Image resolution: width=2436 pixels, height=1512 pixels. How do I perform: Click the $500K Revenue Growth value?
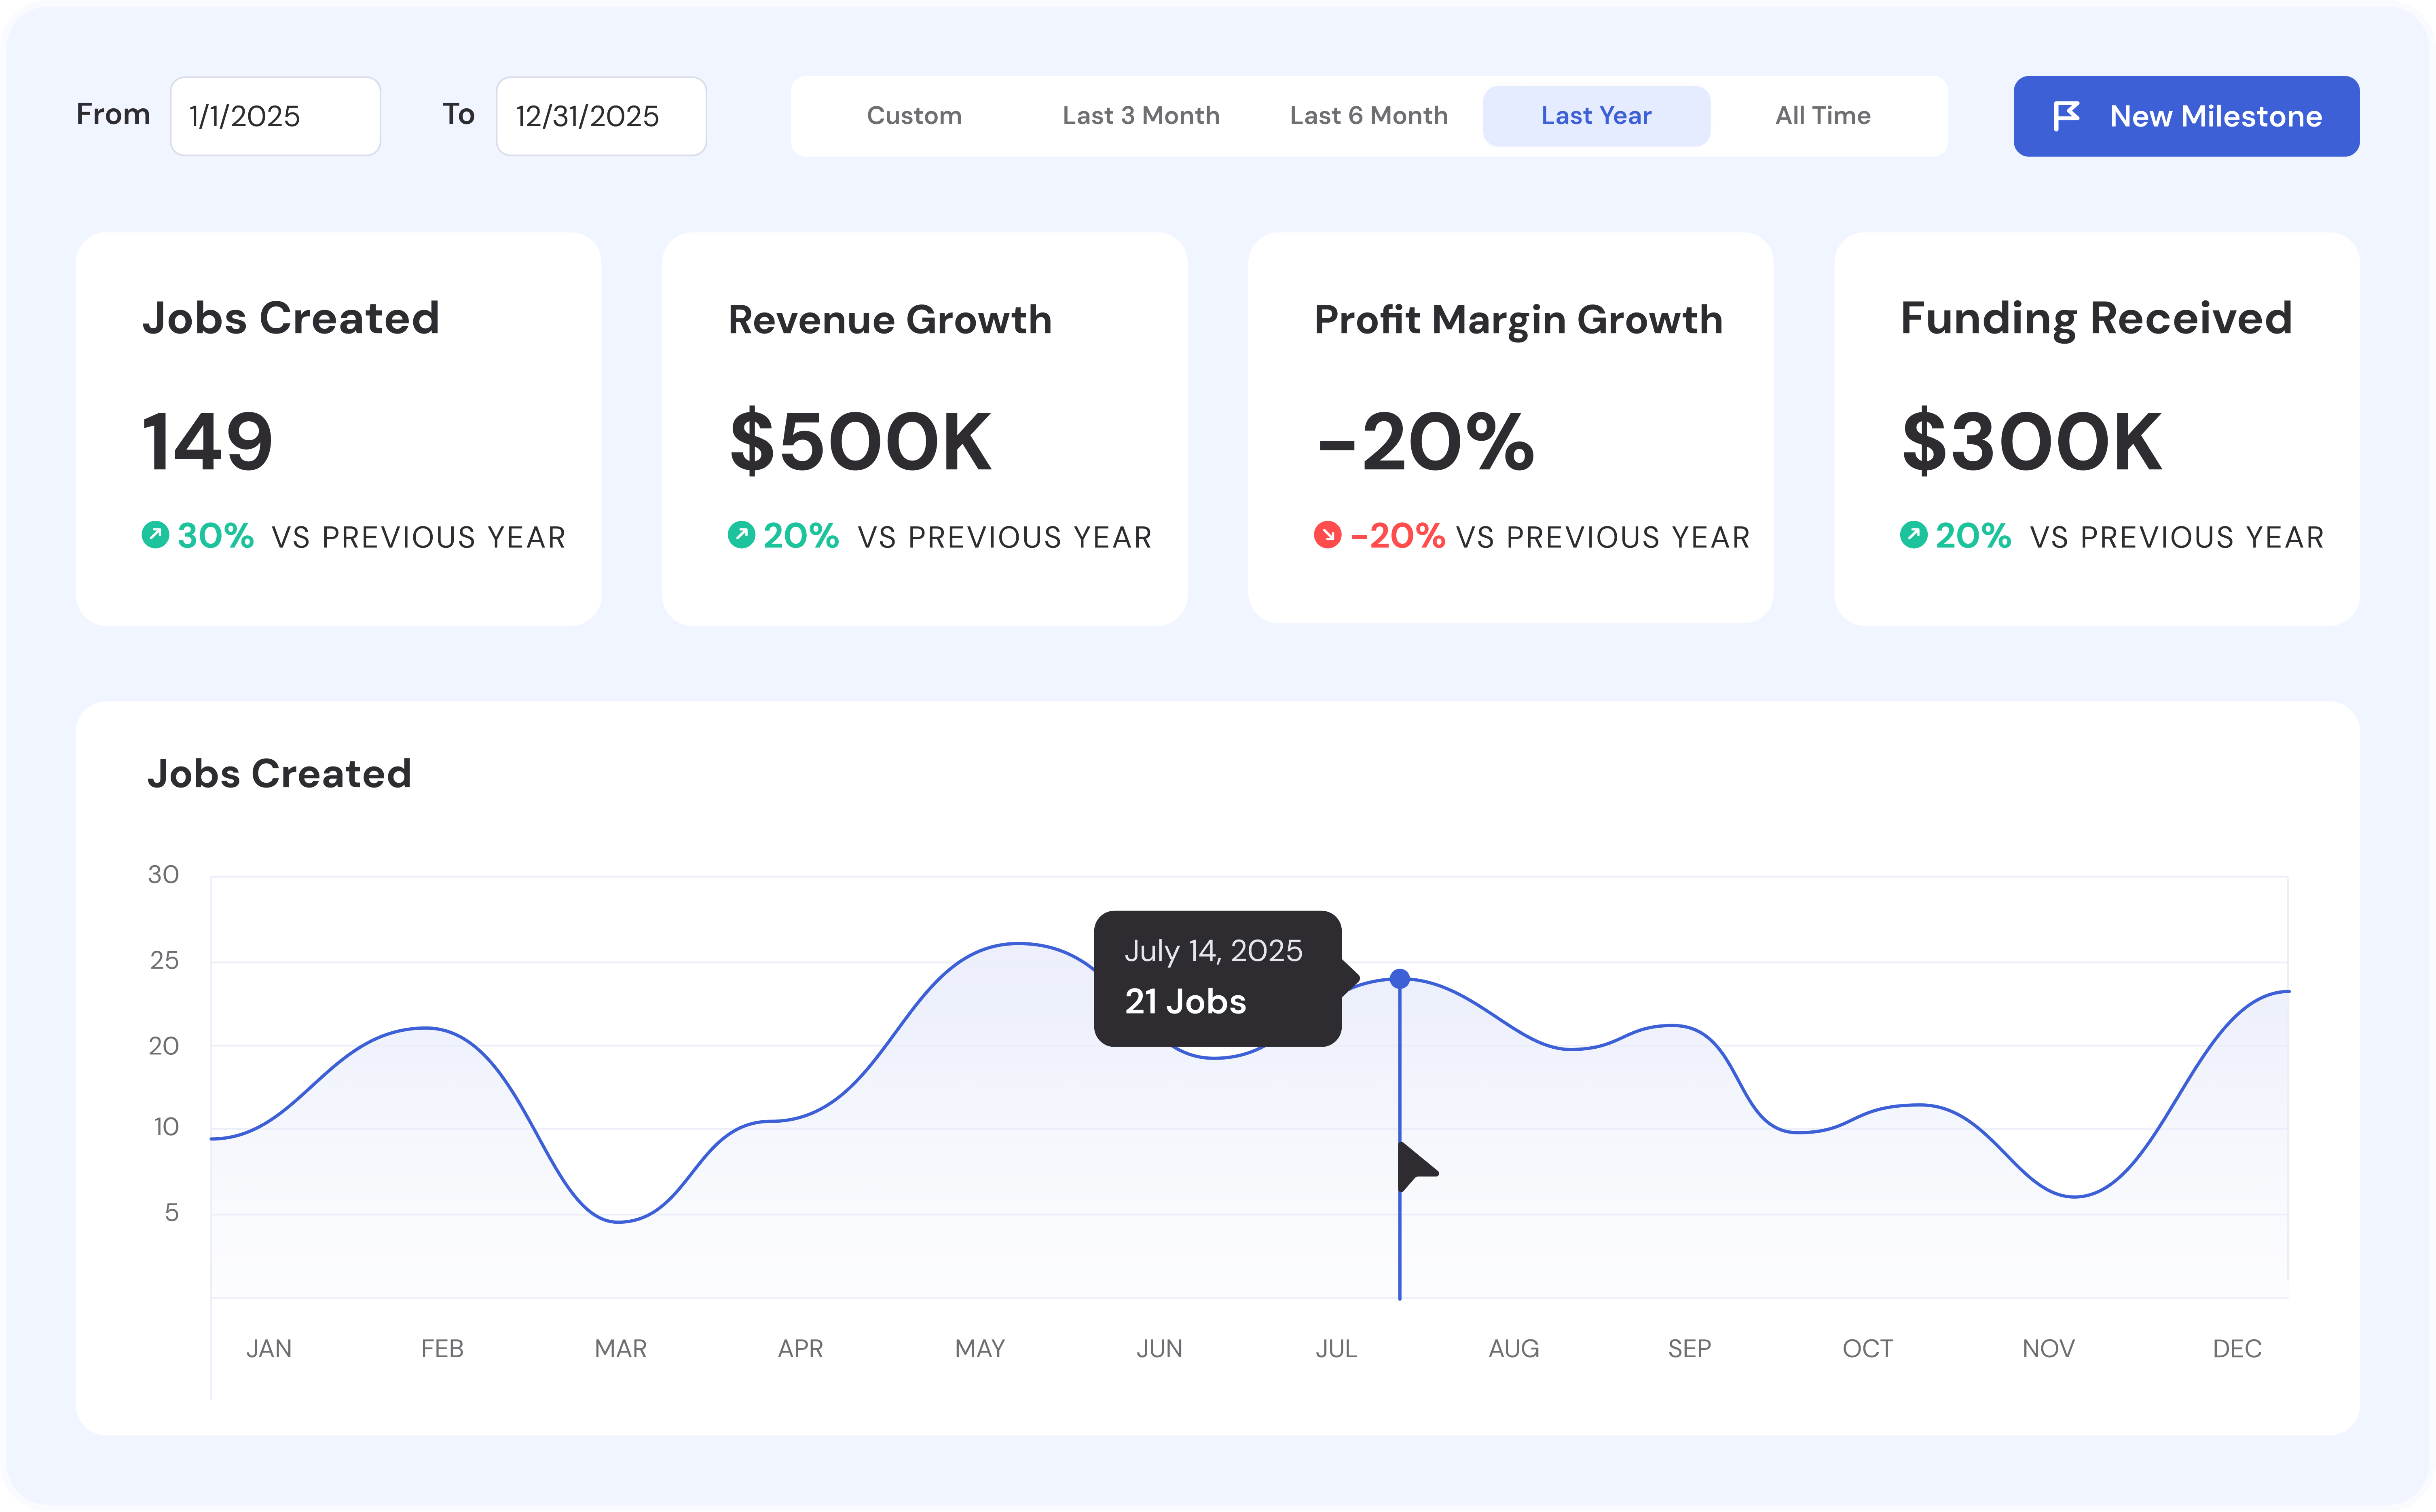860,442
